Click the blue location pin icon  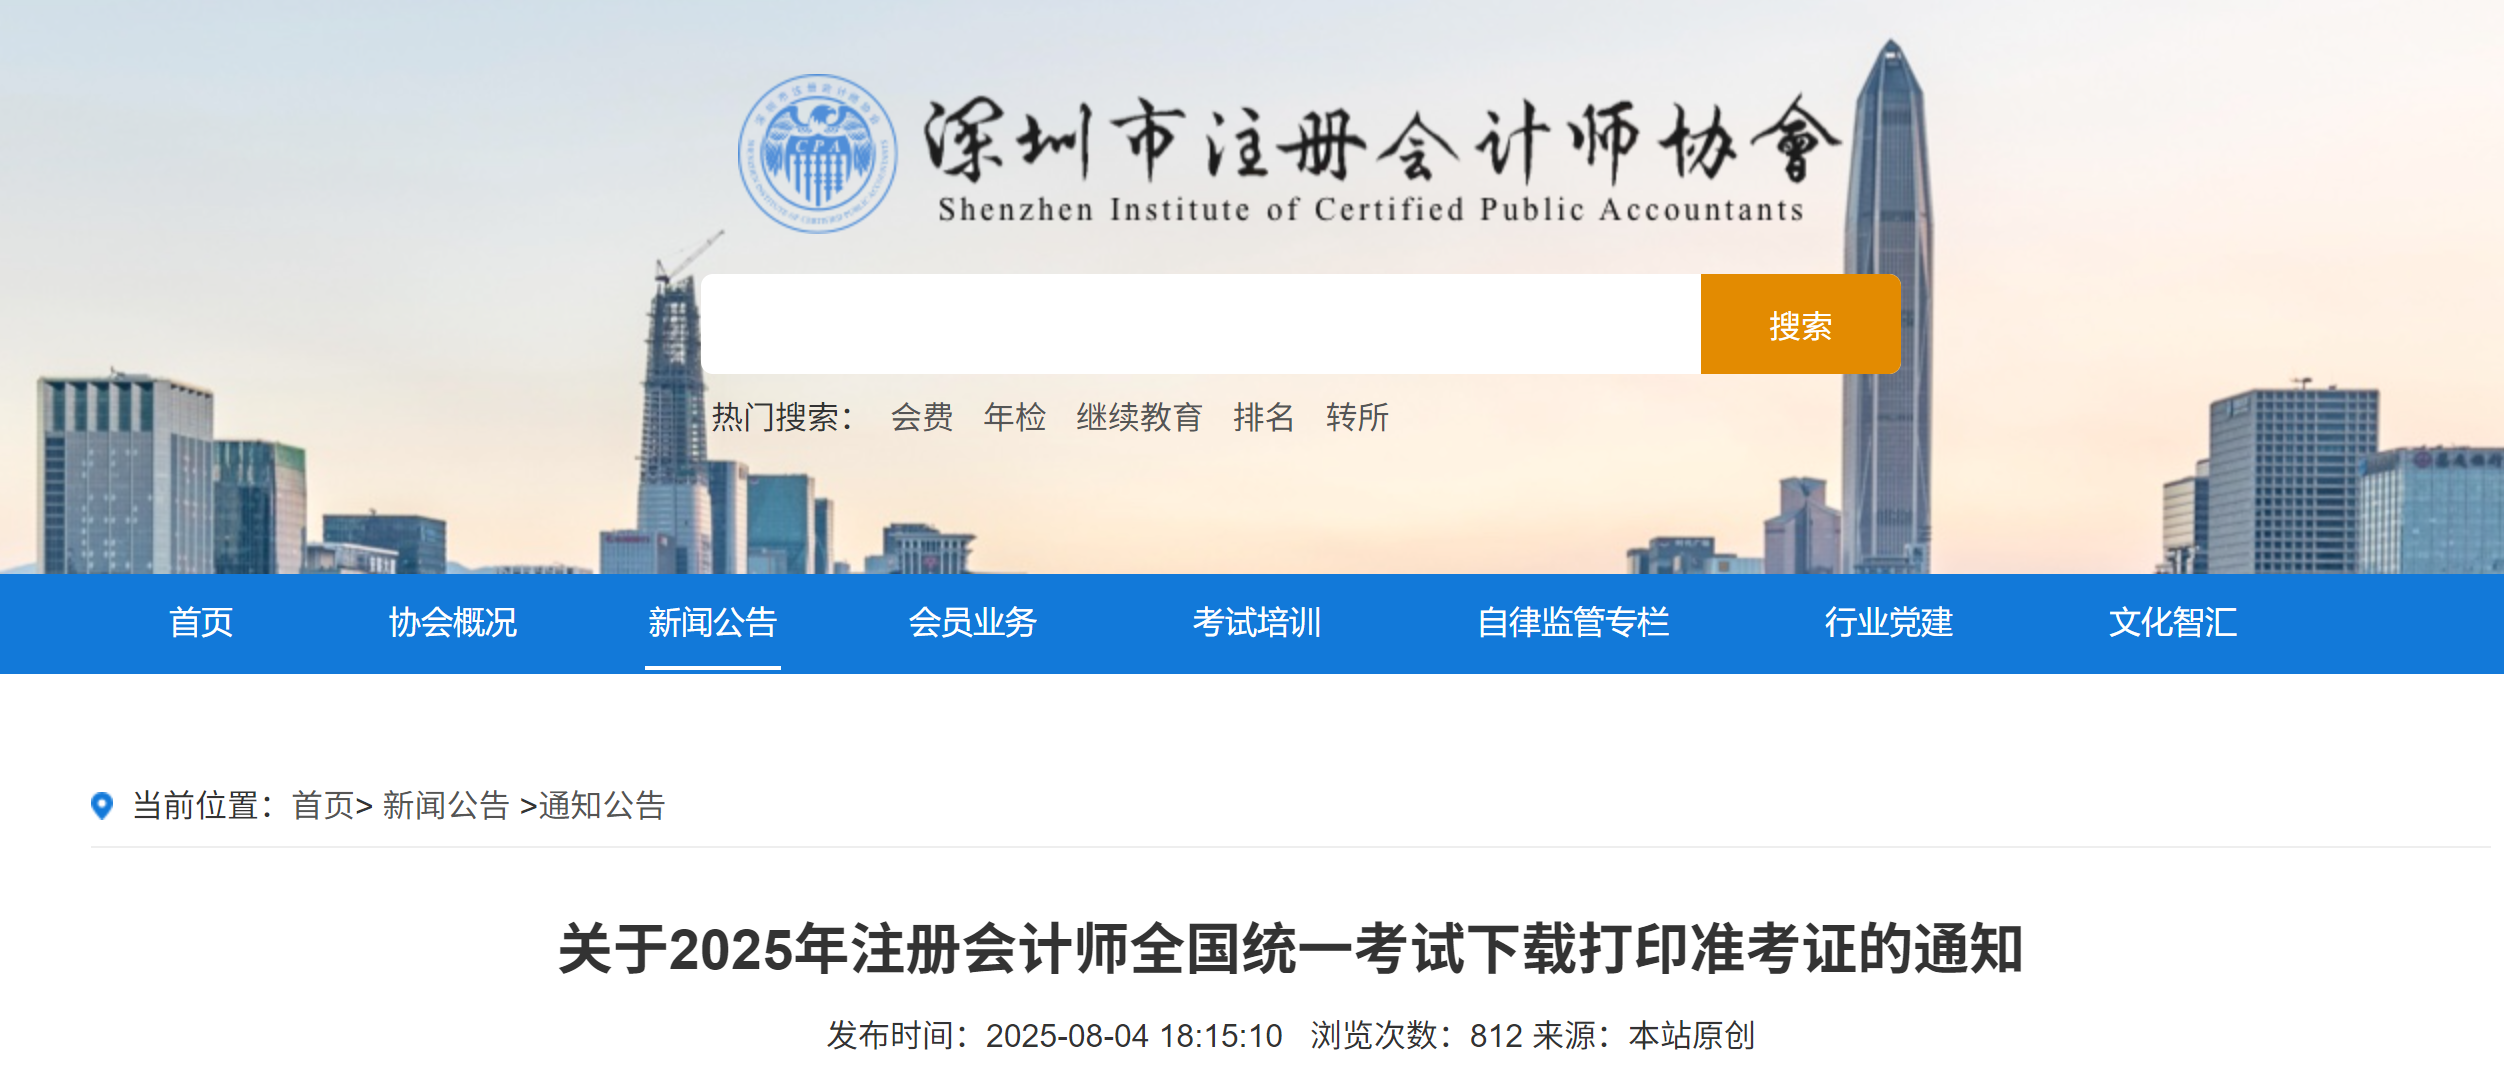pos(101,805)
